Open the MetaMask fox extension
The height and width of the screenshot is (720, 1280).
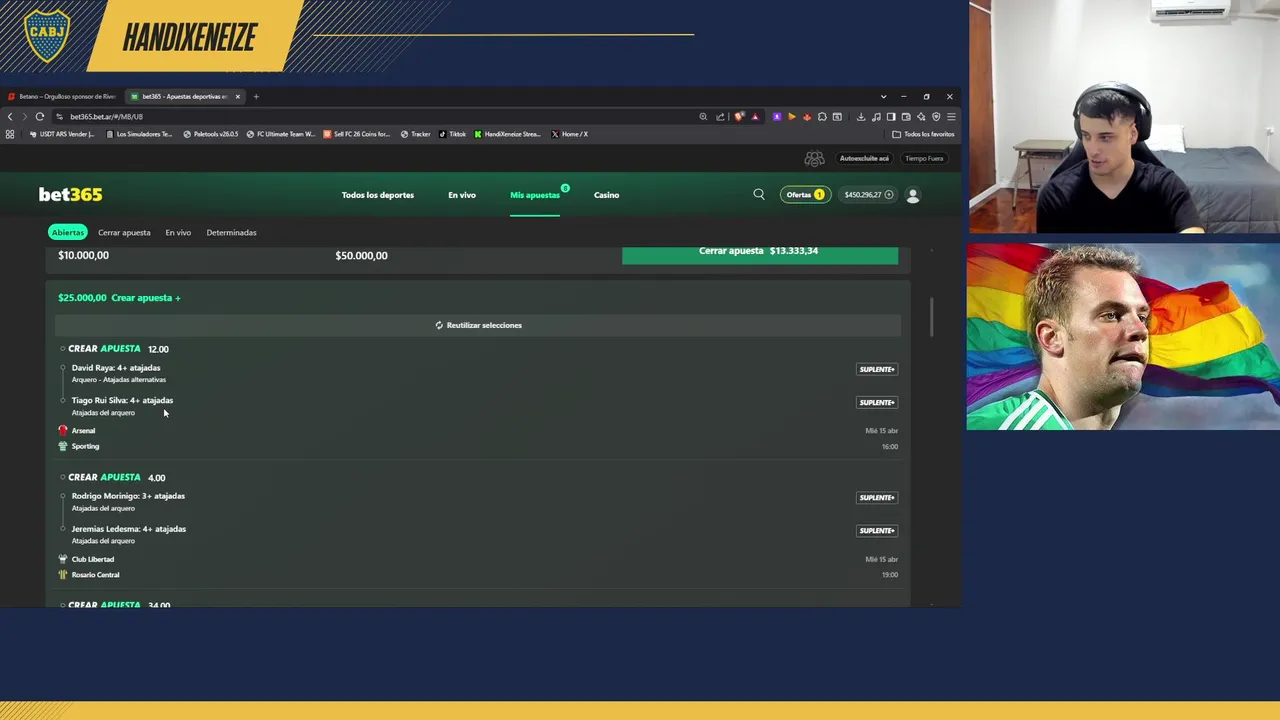coord(807,116)
